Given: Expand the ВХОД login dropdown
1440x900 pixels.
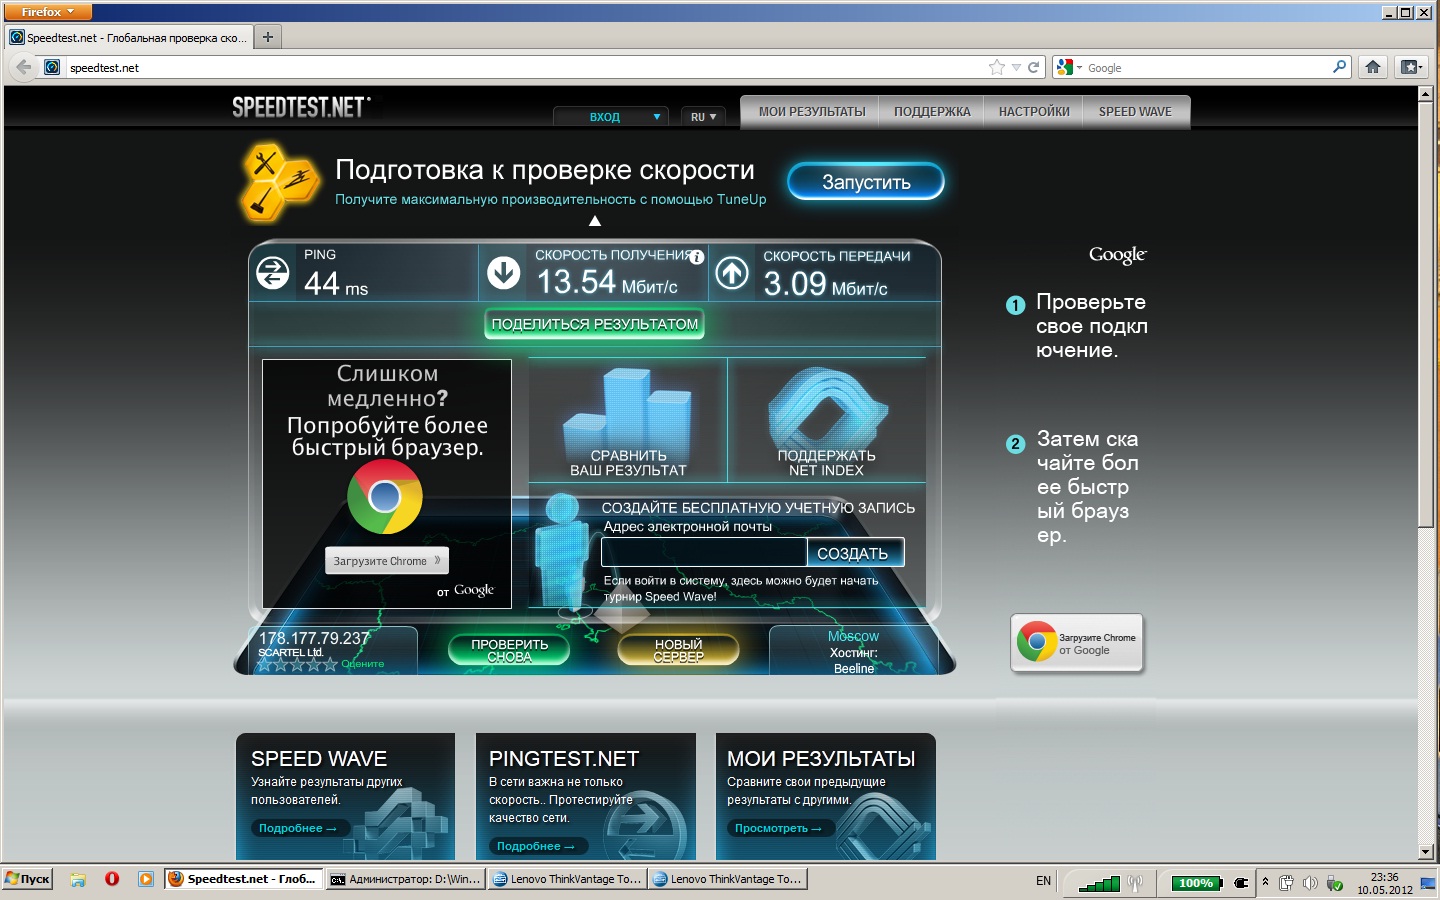Looking at the screenshot, I should pyautogui.click(x=610, y=116).
